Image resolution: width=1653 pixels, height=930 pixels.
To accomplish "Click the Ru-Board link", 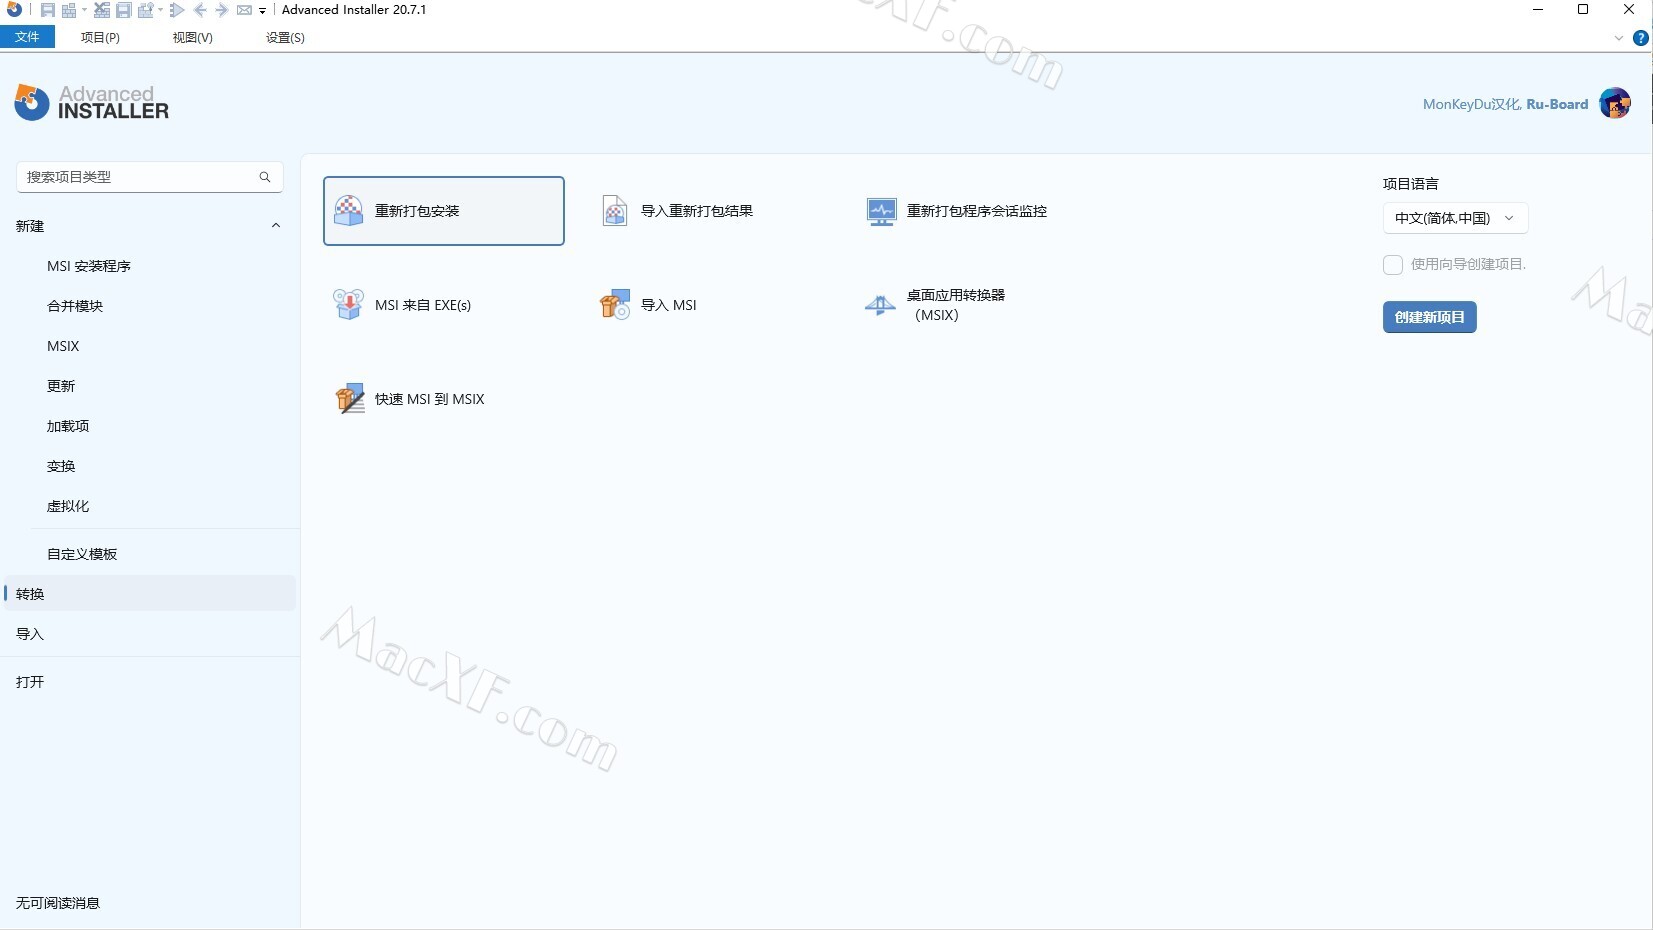I will click(x=1557, y=104).
